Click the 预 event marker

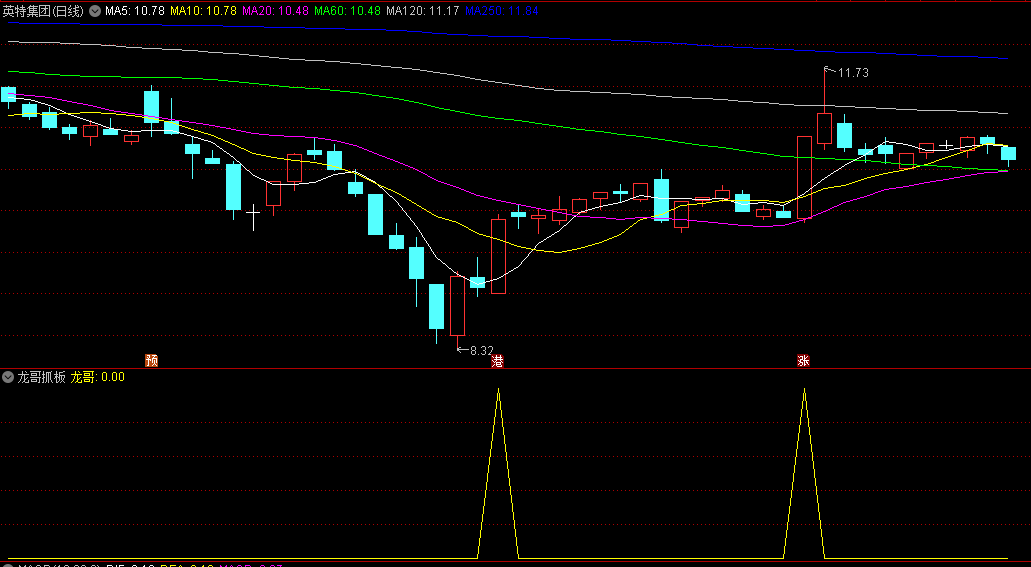[x=151, y=360]
